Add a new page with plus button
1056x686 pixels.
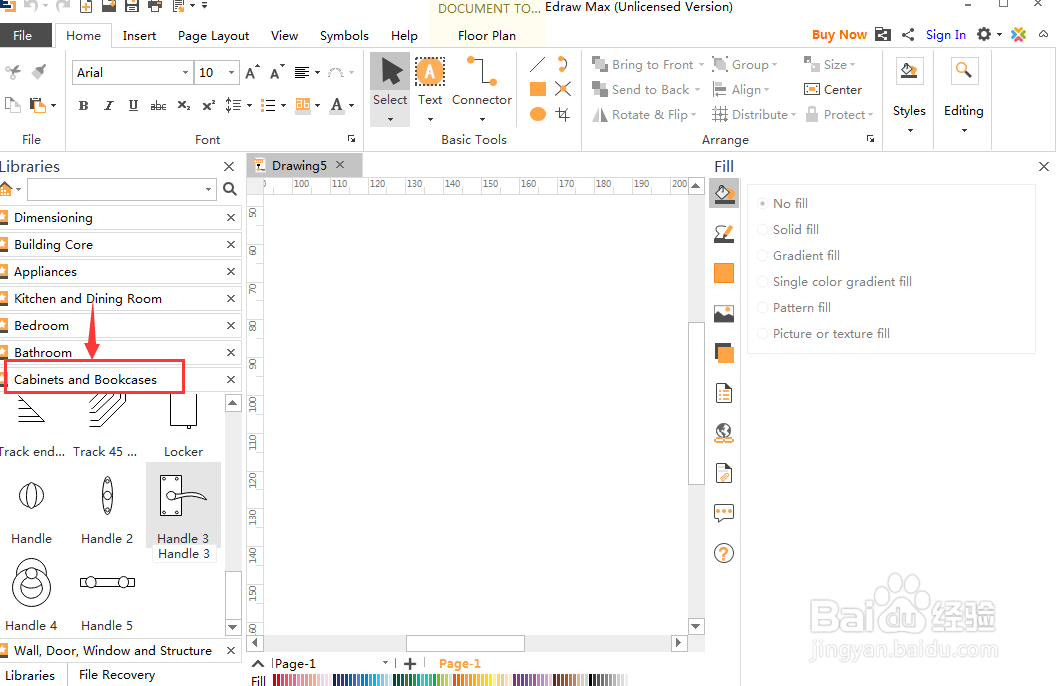tap(409, 664)
